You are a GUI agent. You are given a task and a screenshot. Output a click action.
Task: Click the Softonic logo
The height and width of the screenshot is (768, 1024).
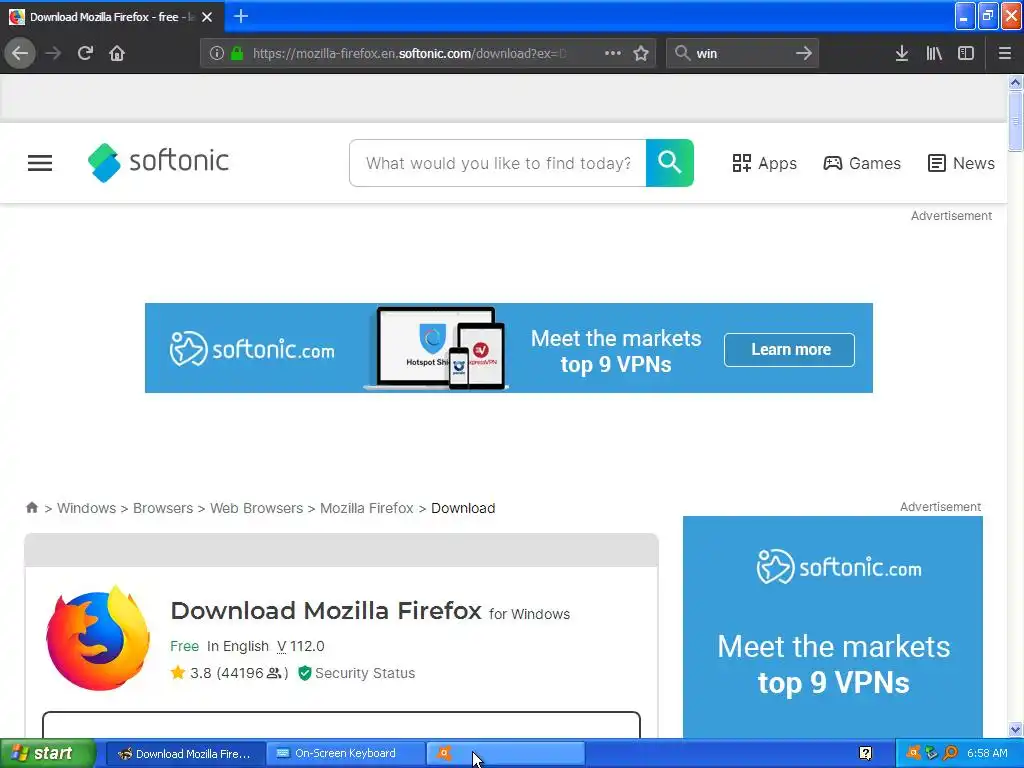point(159,162)
